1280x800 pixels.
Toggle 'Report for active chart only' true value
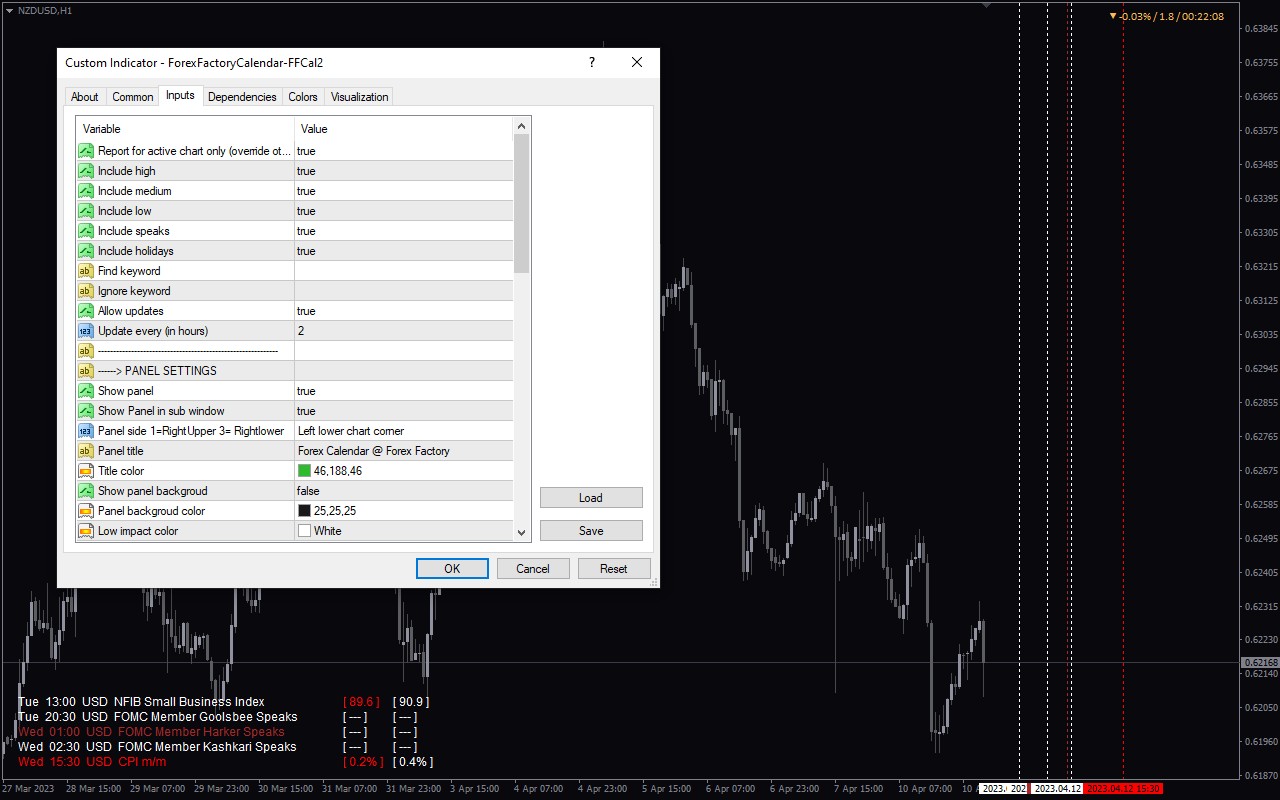[x=404, y=151]
